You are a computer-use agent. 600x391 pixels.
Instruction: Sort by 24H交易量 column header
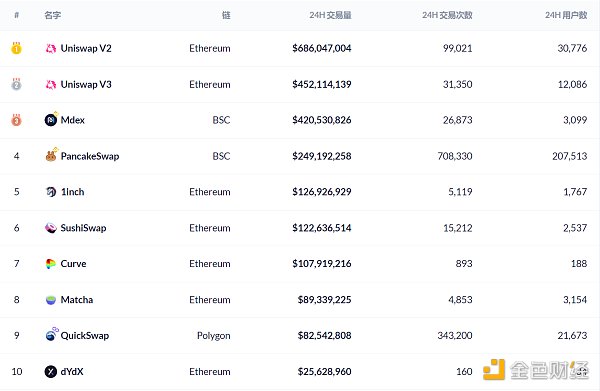pos(330,15)
